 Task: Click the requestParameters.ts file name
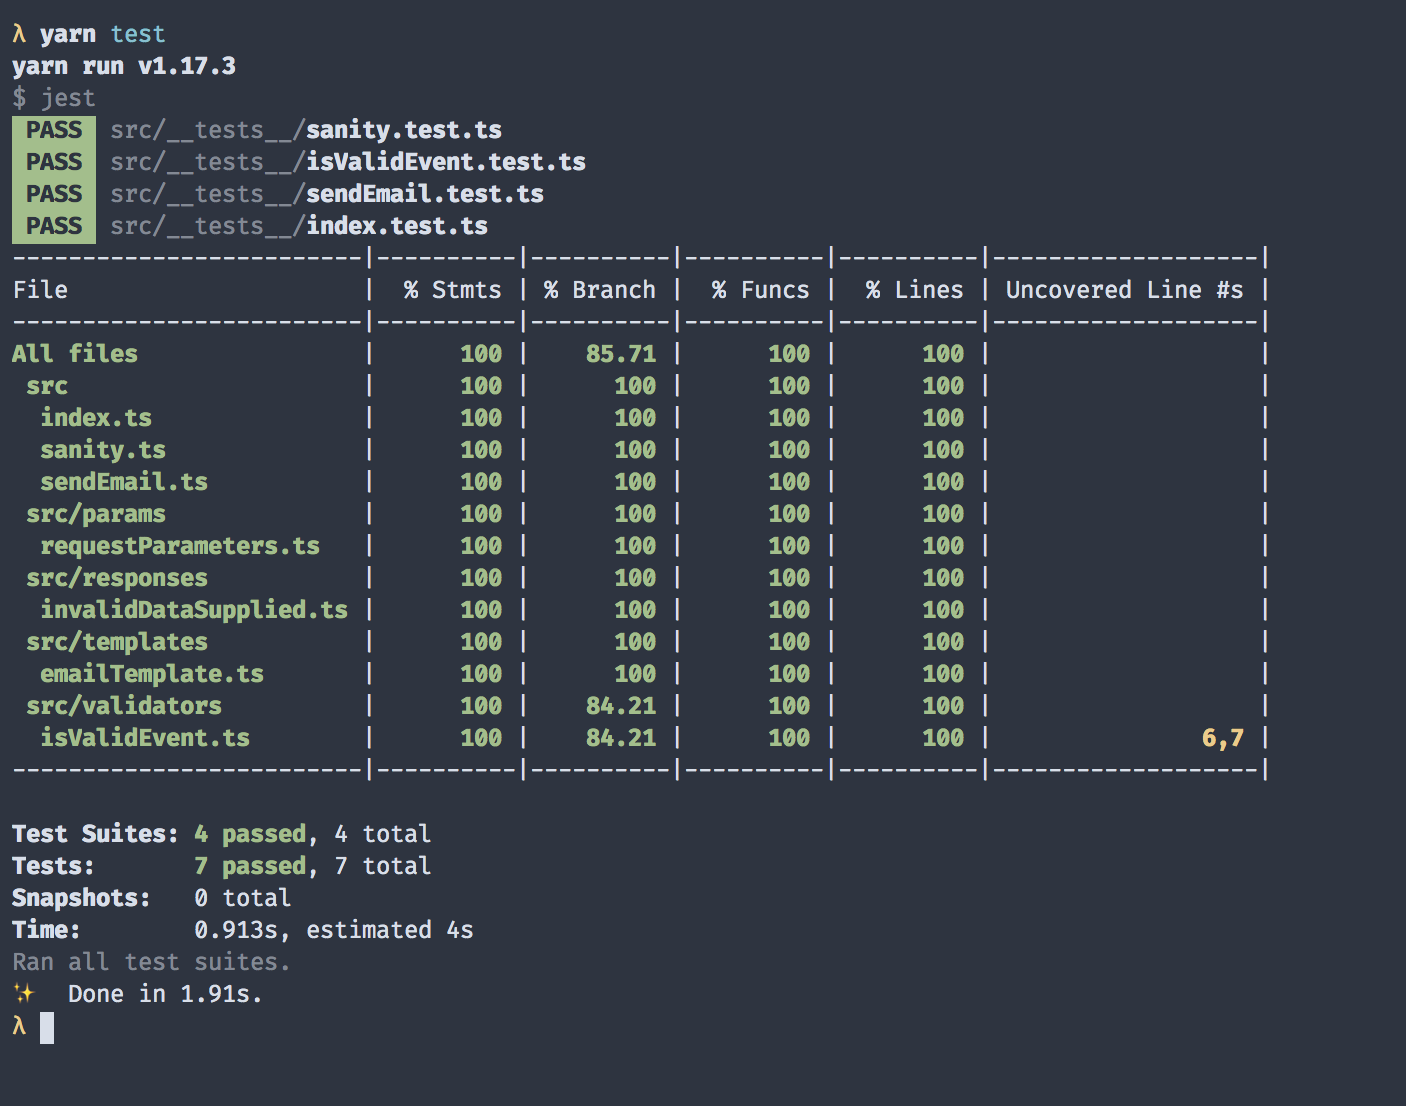(x=180, y=546)
